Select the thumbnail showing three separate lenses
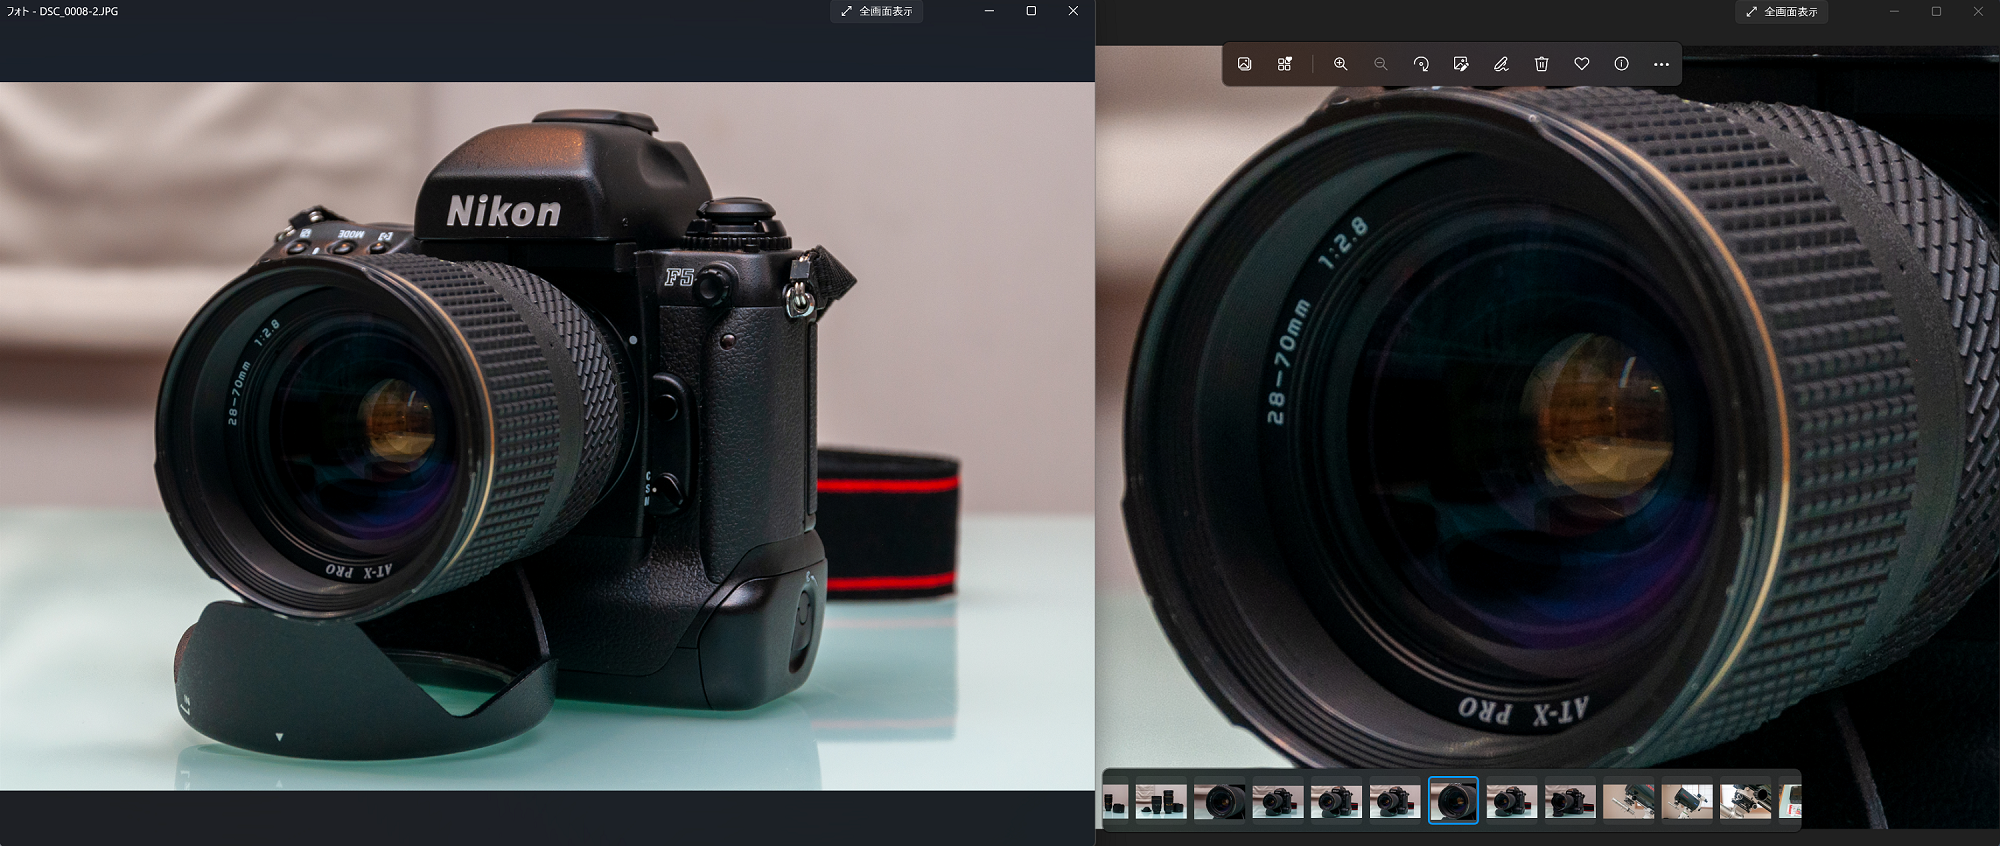 (1161, 800)
